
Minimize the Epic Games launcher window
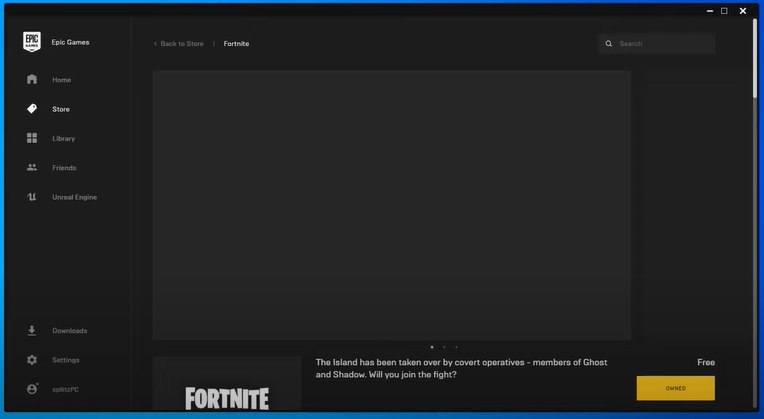click(x=710, y=11)
